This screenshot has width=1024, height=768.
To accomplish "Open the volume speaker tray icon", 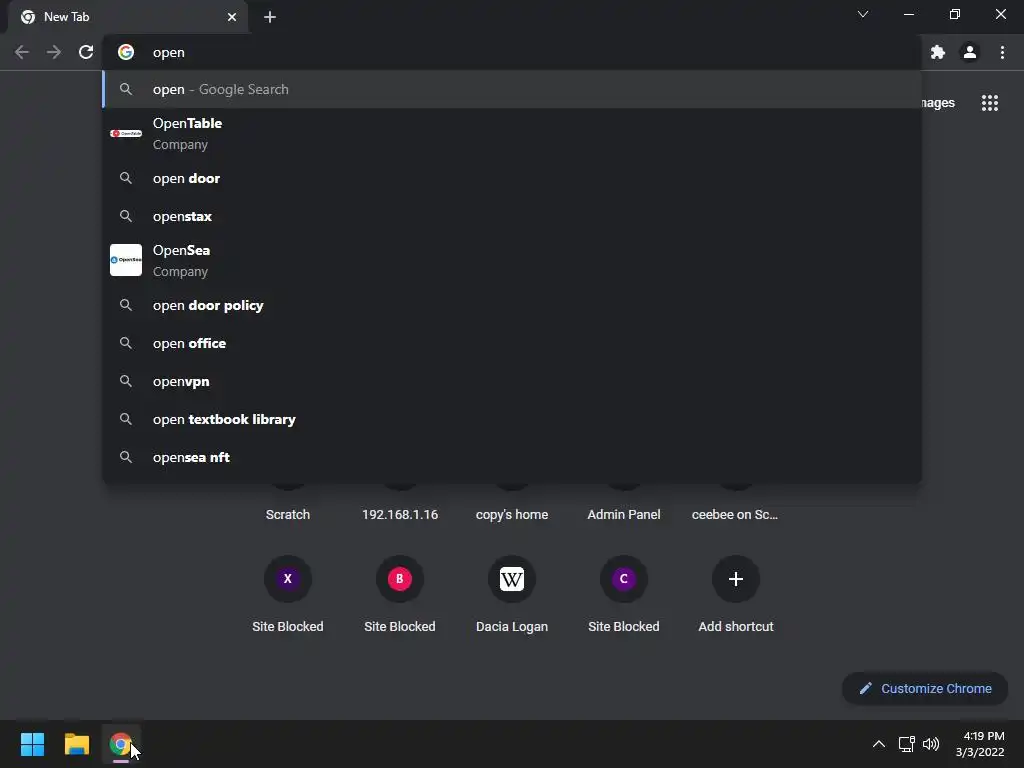I will point(931,744).
